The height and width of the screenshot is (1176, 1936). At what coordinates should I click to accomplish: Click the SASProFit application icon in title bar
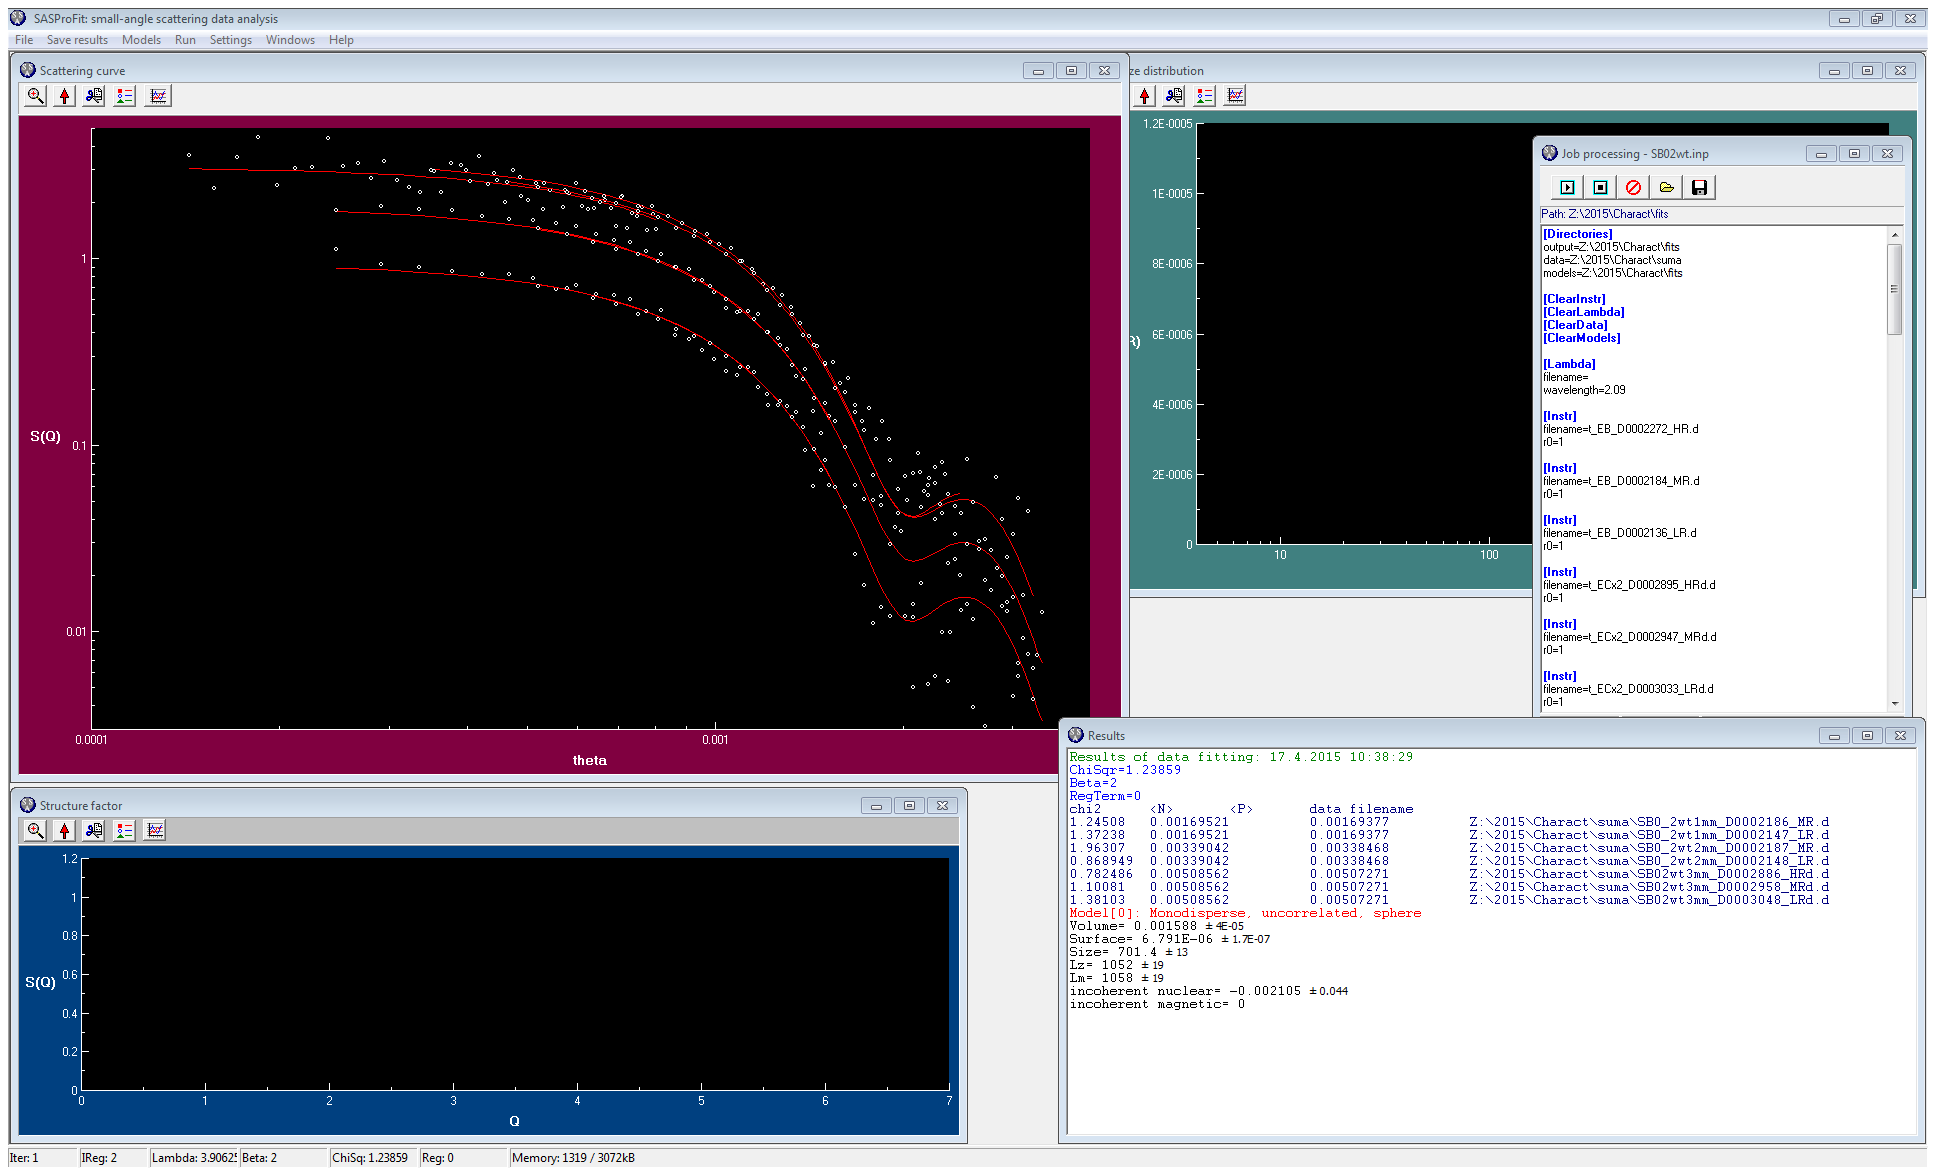[18, 18]
